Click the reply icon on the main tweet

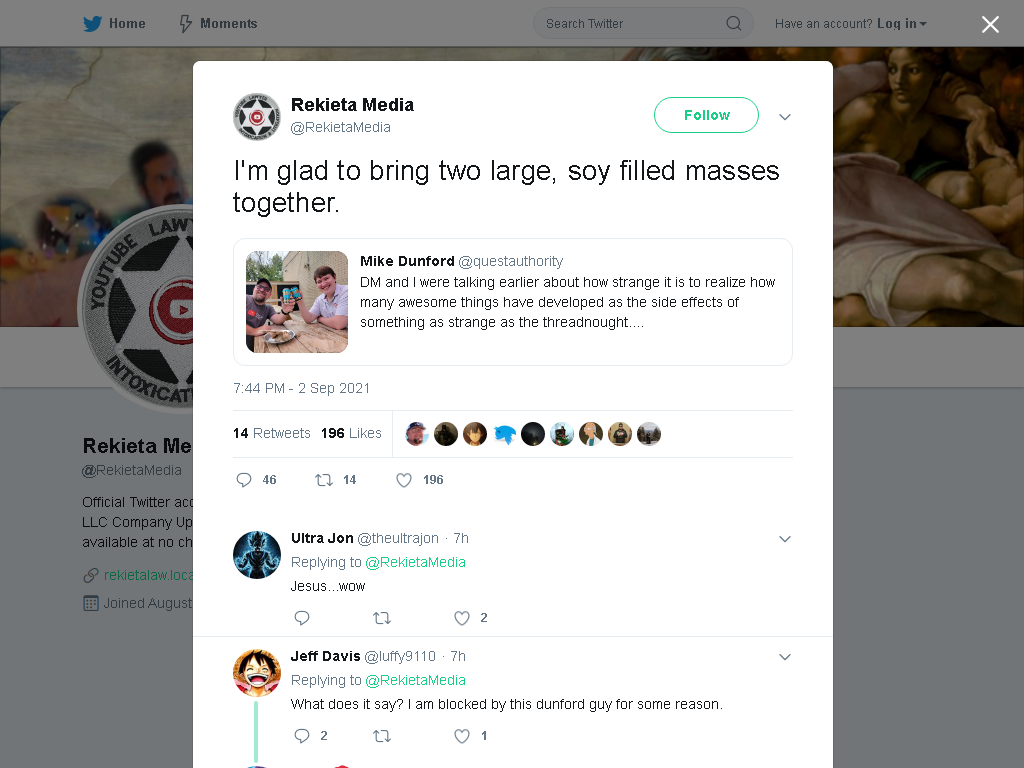(x=244, y=480)
